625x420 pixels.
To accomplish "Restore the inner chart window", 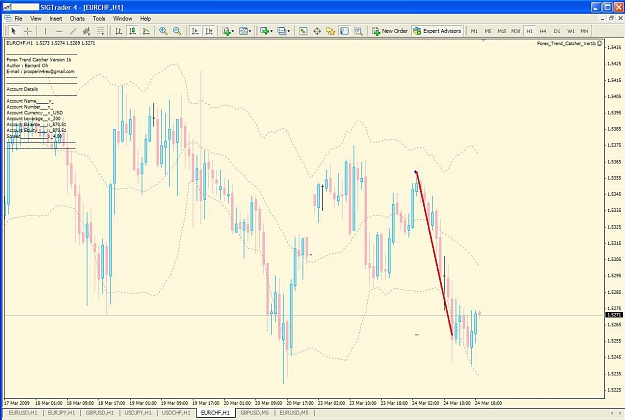I will (612, 18).
